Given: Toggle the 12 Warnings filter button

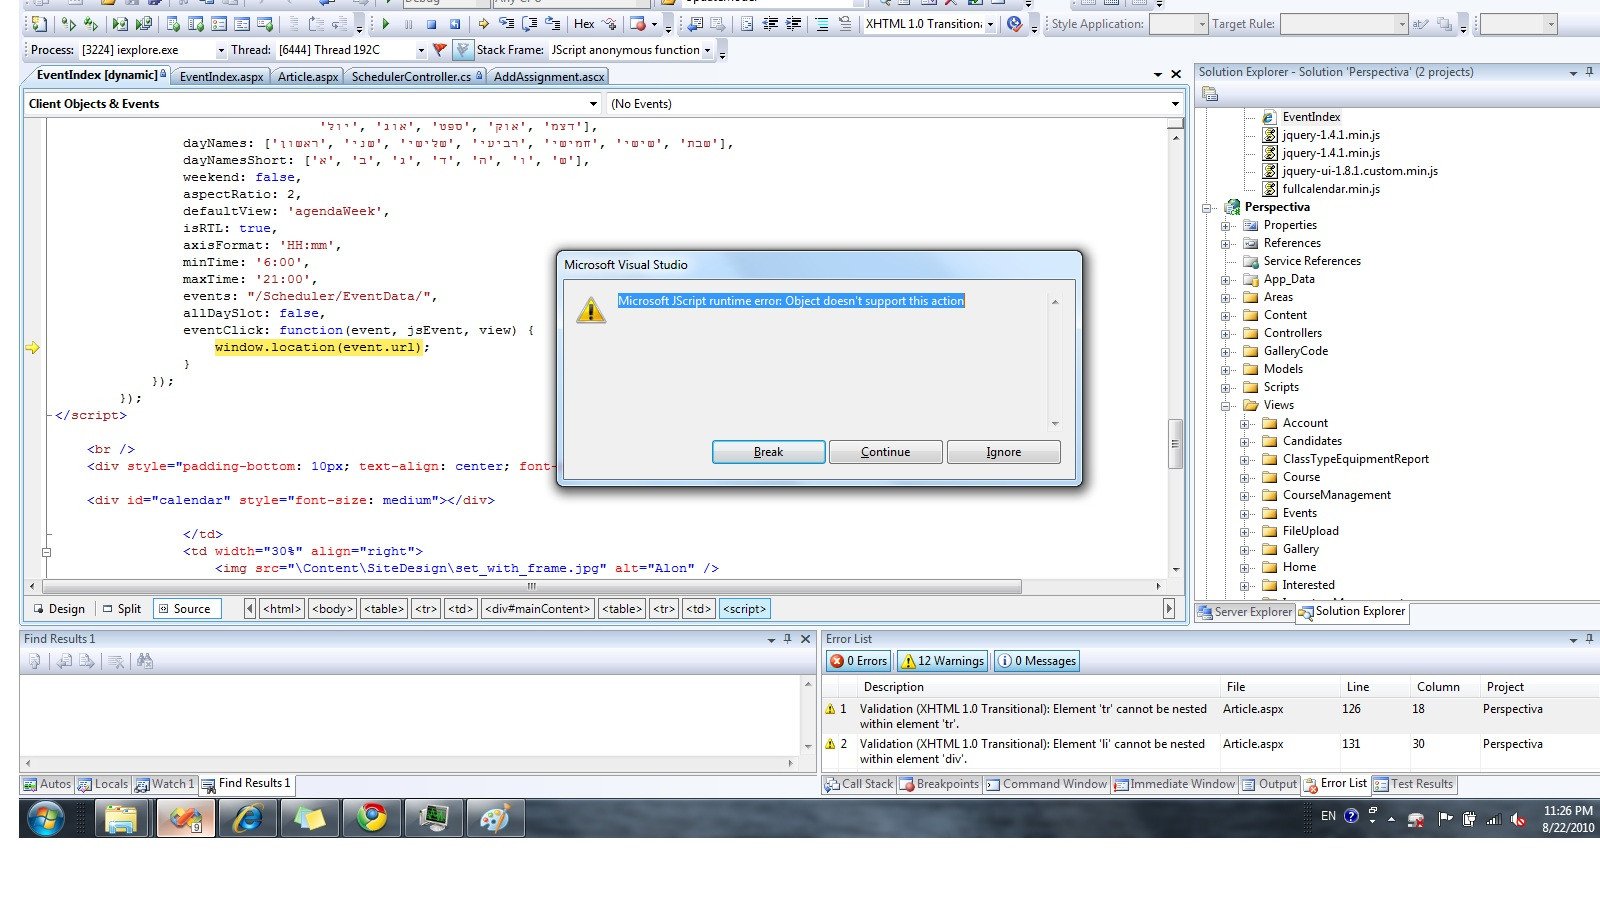Looking at the screenshot, I should click(x=942, y=661).
